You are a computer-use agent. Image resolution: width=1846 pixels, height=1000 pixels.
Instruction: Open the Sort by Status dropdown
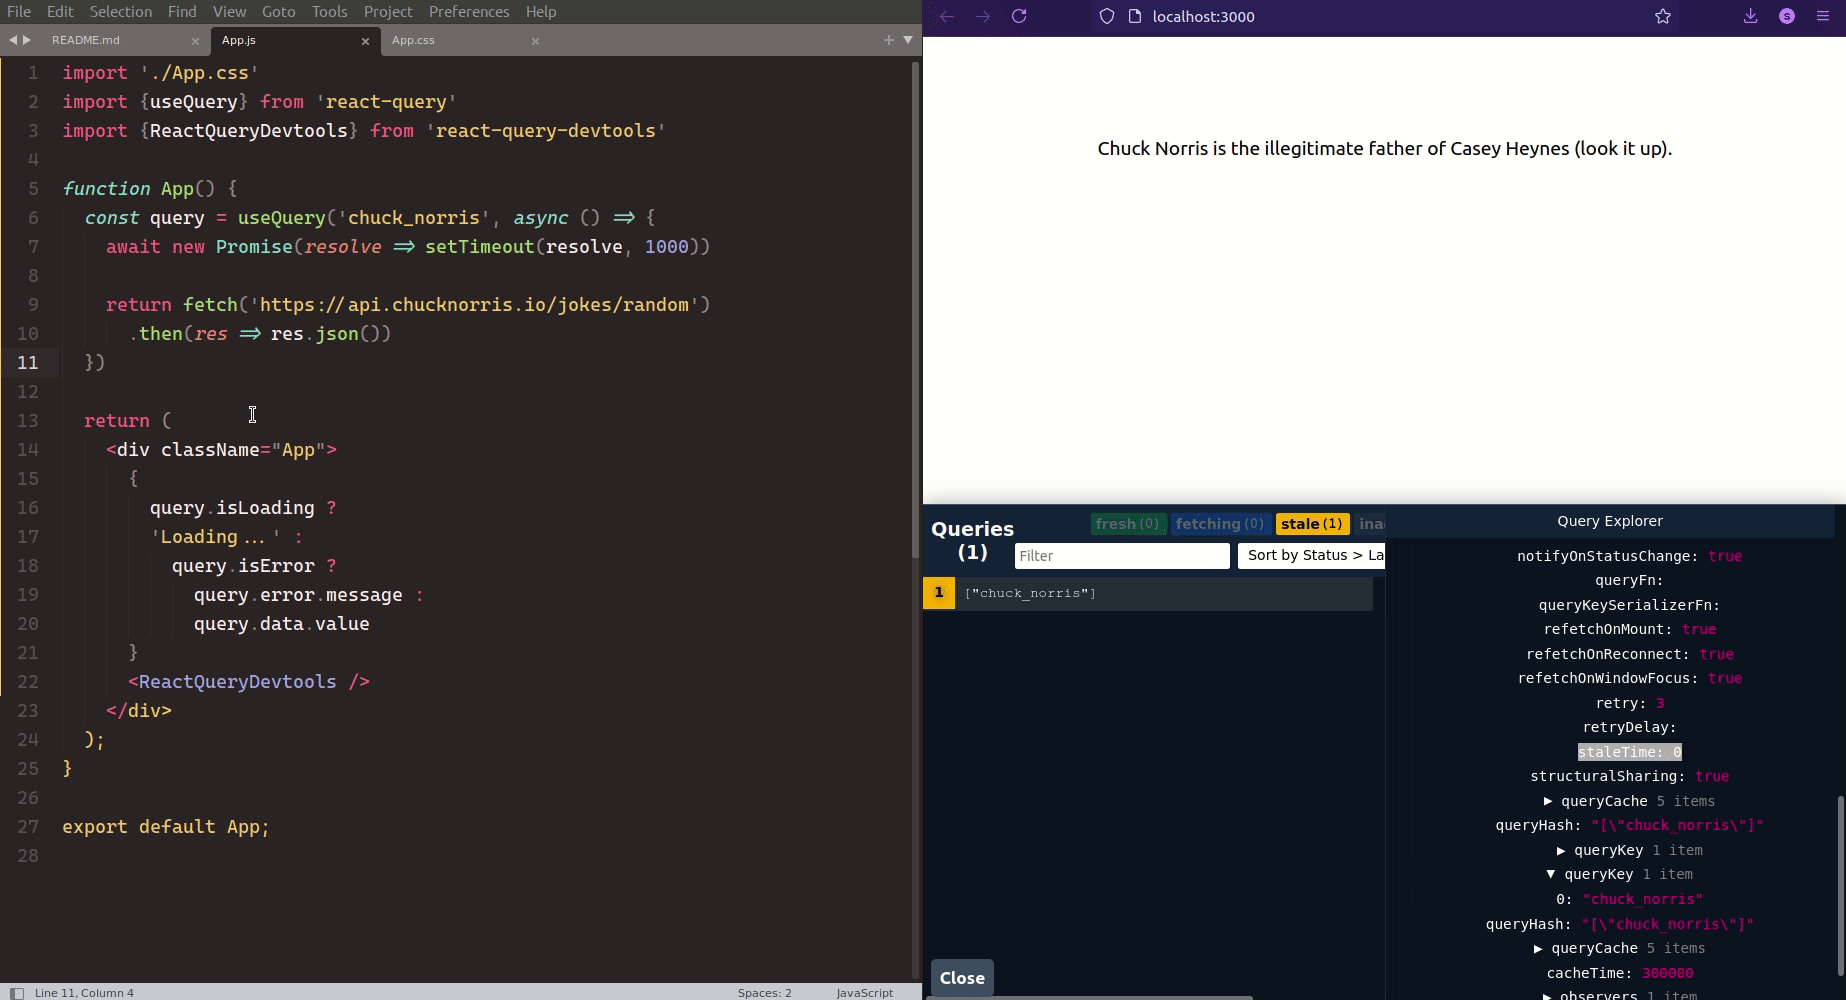pos(1311,555)
